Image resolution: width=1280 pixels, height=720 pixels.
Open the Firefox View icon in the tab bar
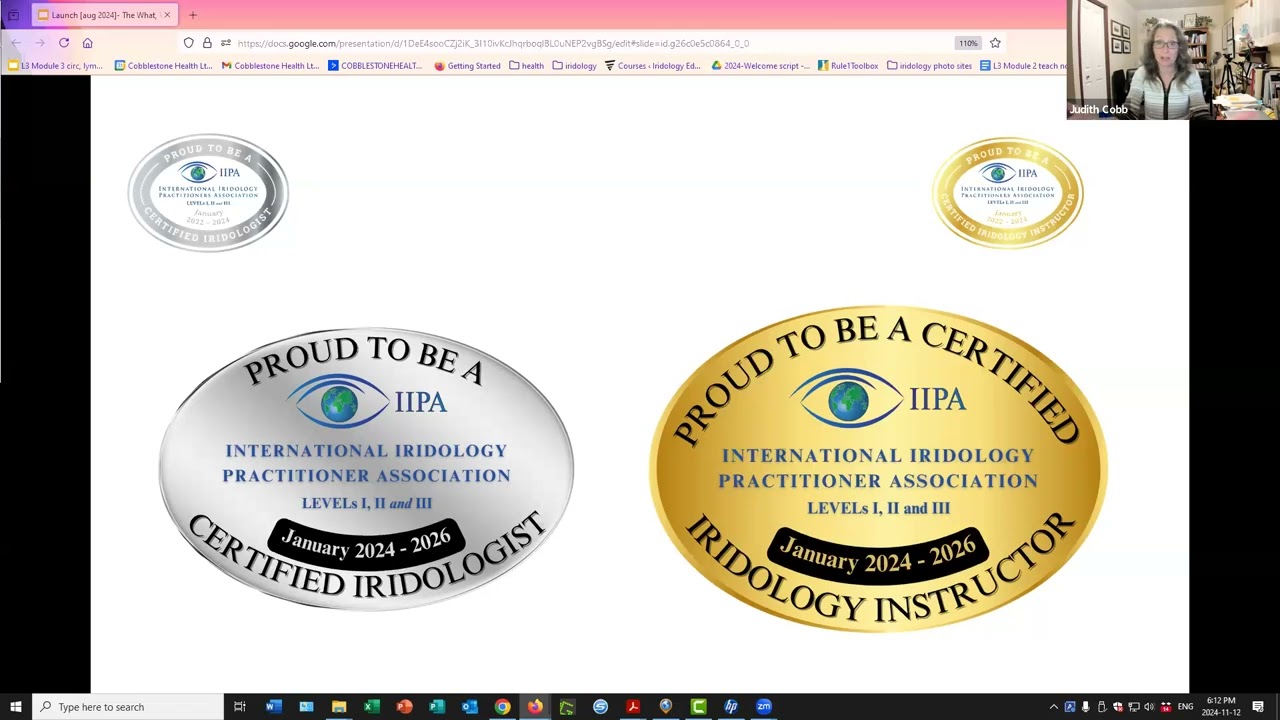[x=14, y=15]
